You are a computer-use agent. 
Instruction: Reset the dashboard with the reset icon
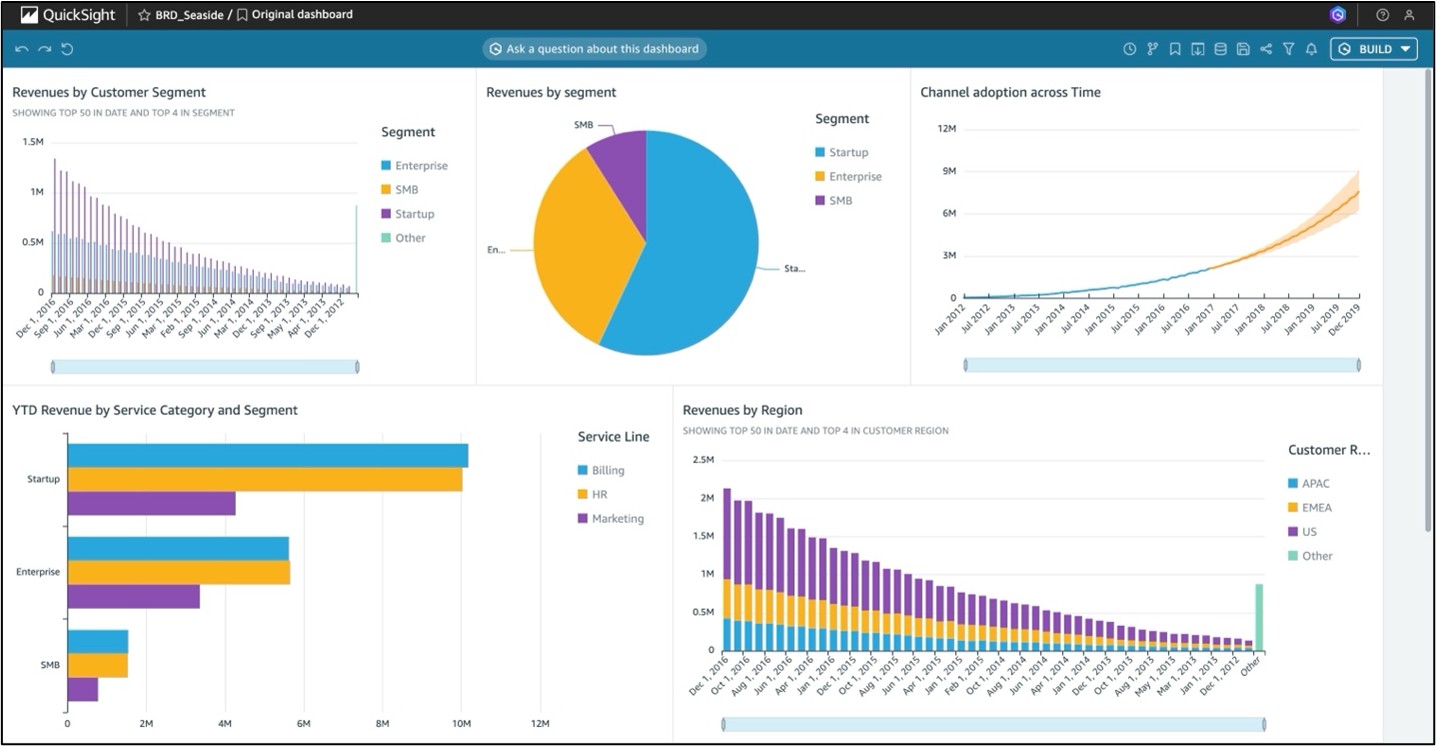point(67,49)
